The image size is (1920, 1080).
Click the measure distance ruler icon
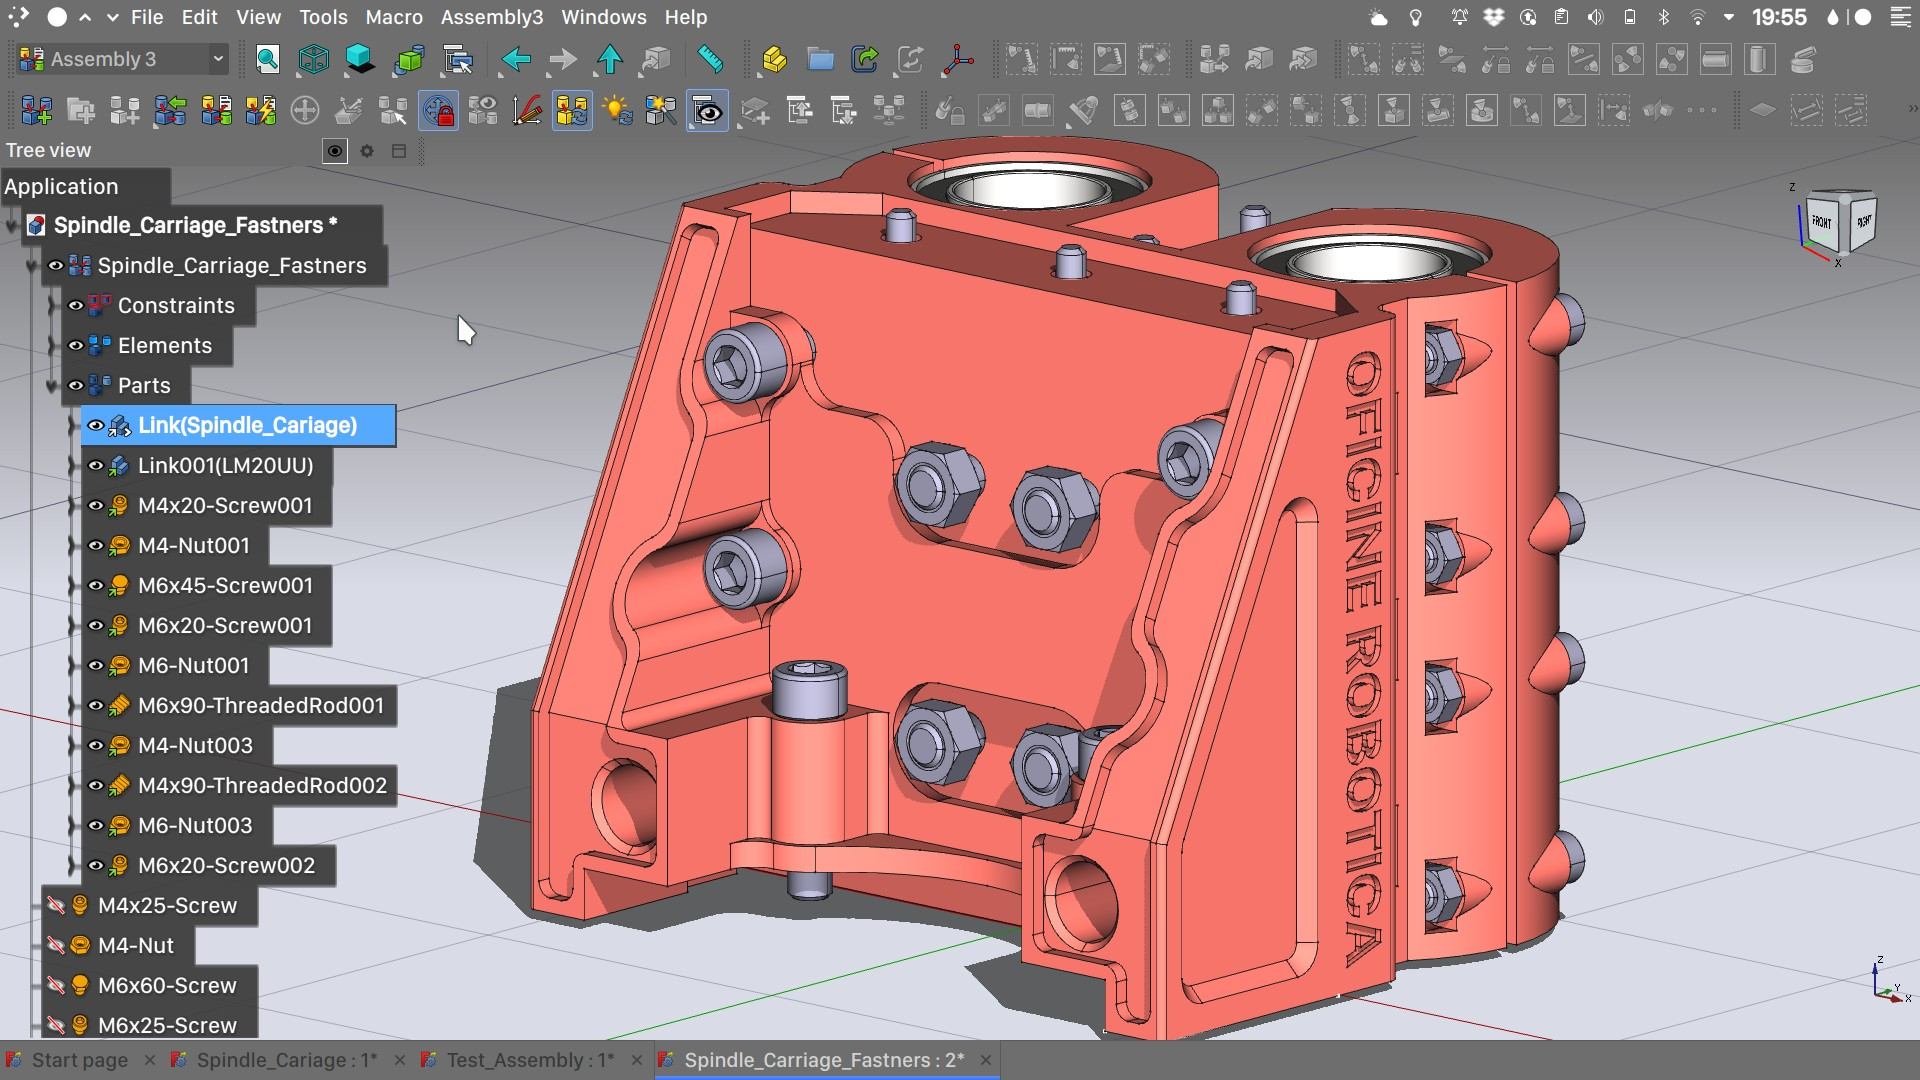(709, 60)
